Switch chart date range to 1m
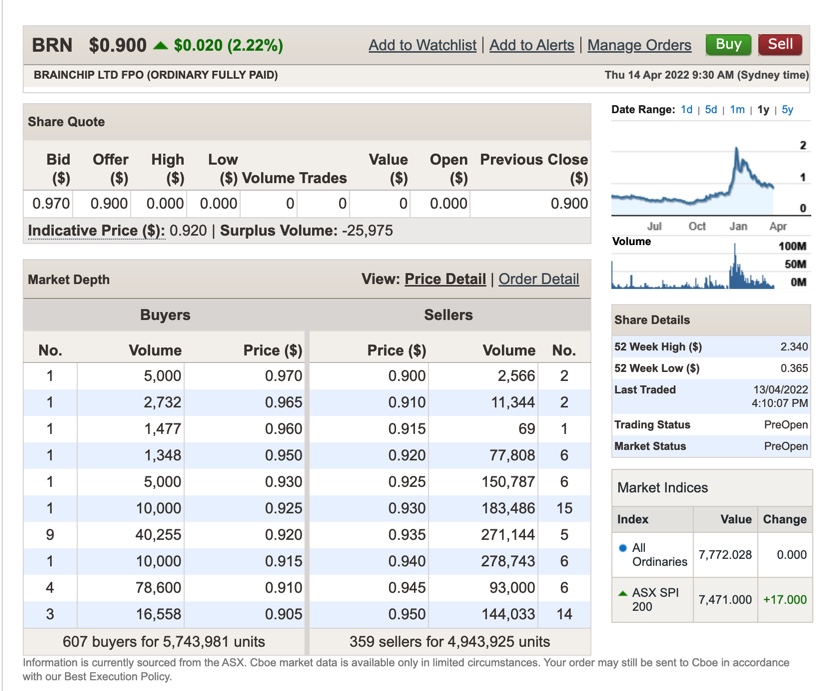 pos(737,109)
